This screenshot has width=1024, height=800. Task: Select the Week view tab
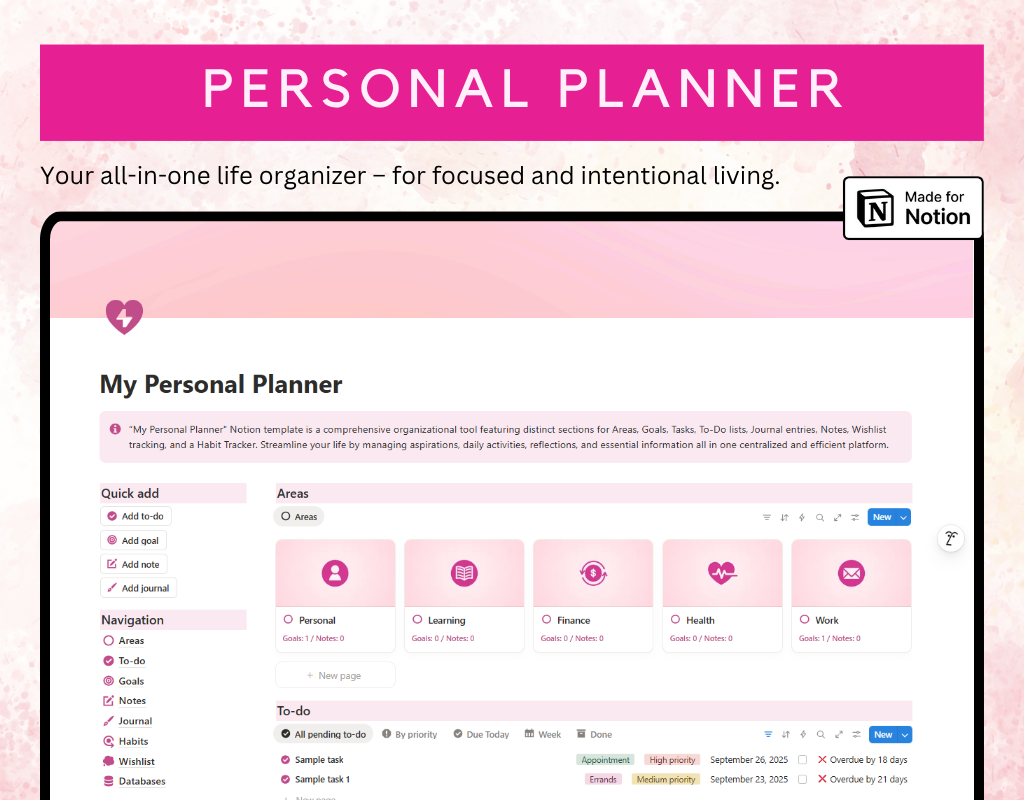click(x=543, y=734)
